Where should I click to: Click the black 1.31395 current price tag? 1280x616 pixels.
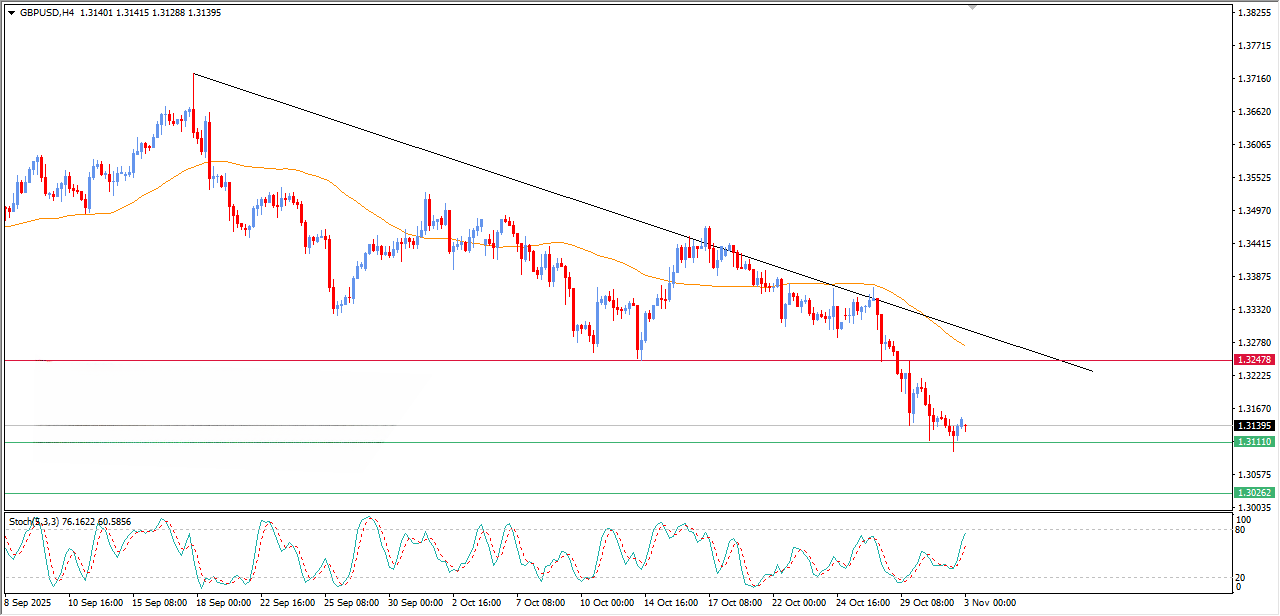point(1253,426)
